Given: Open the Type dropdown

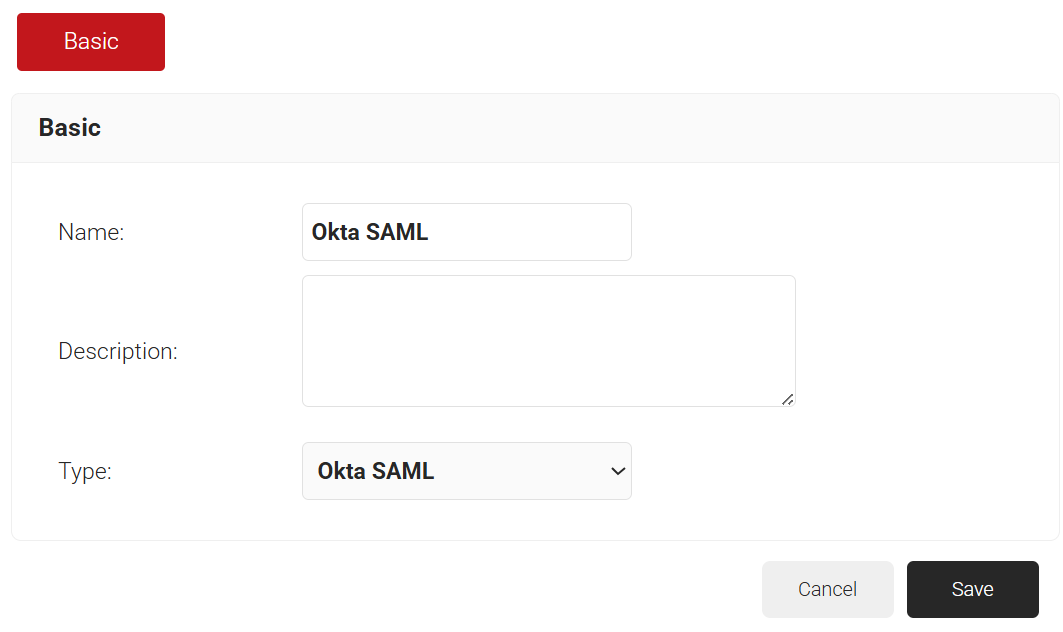Looking at the screenshot, I should [x=466, y=471].
